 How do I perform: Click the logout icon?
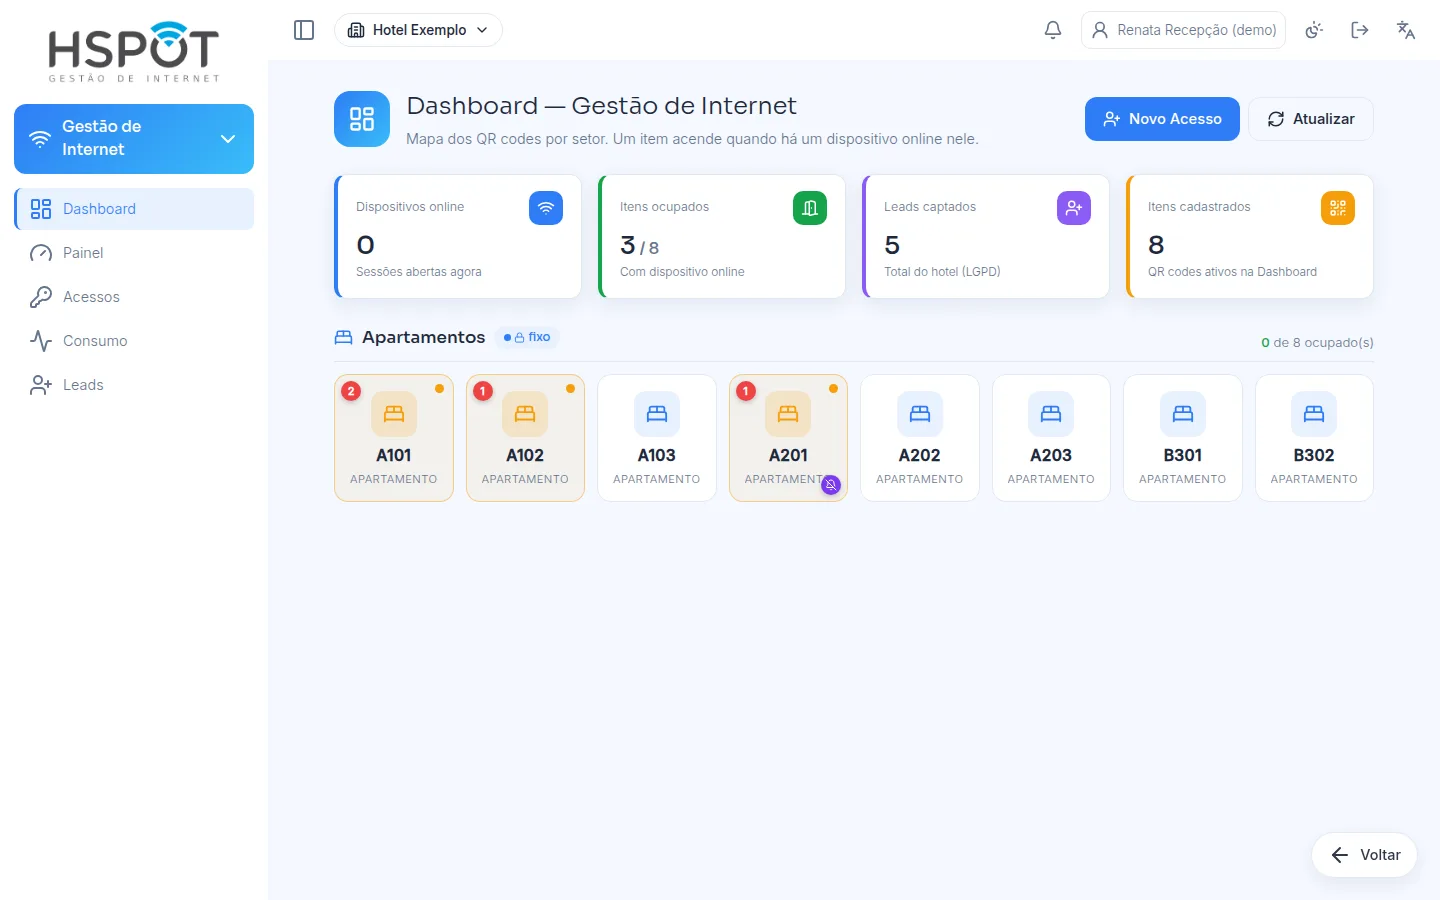click(x=1360, y=30)
